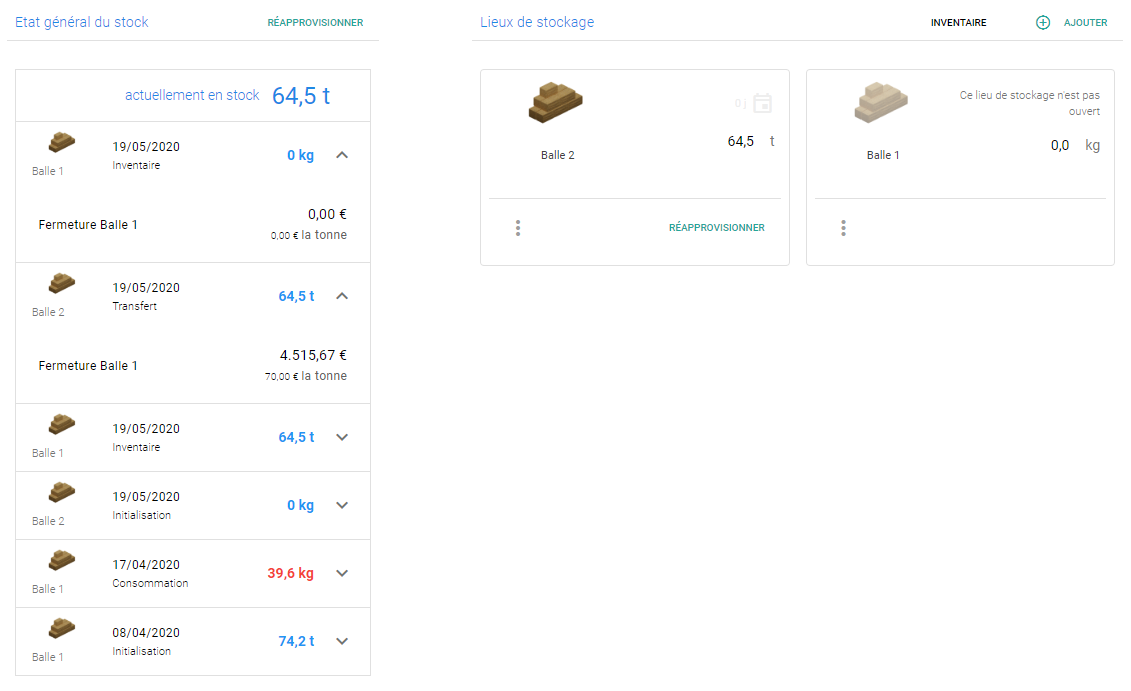Screen dimensions: 1131x691
Task: Click RÉAPPROVISIONNER in the Etat général du stock header
Action: point(315,22)
